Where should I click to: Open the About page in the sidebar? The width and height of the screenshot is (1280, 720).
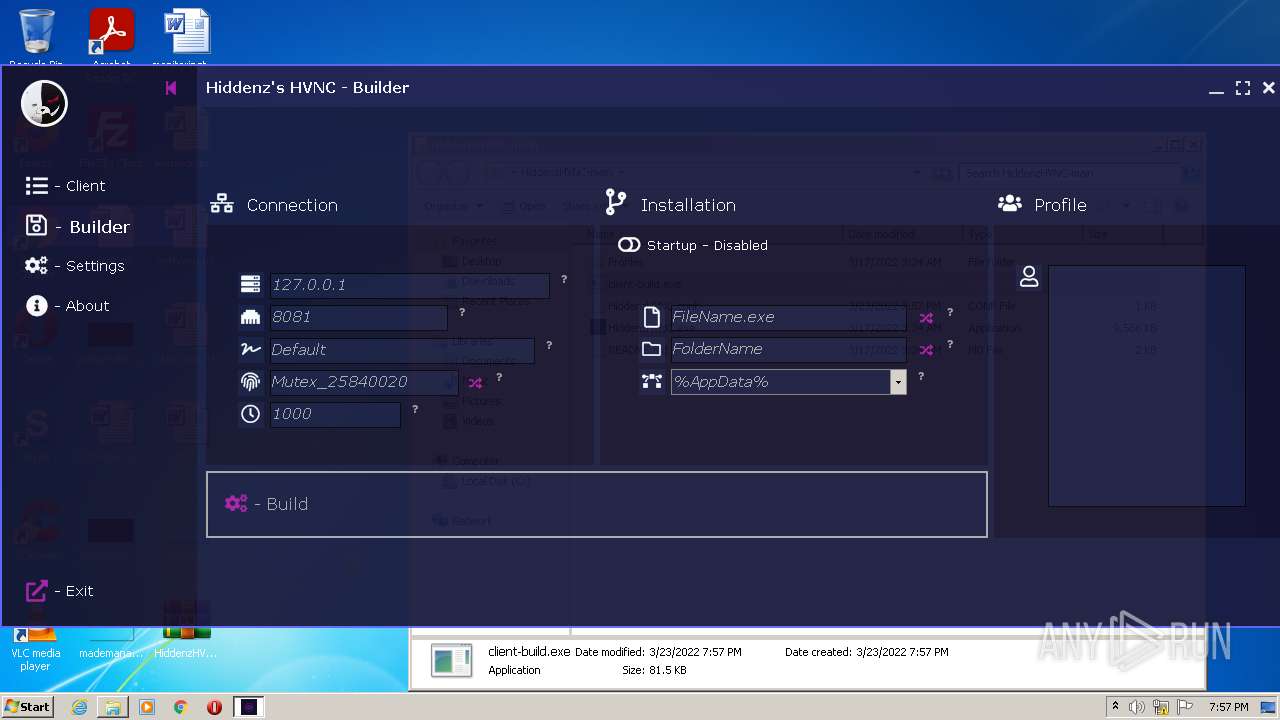click(x=67, y=306)
